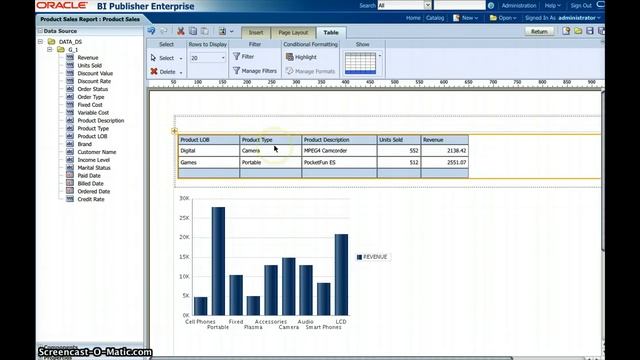The image size is (640, 360).
Task: Click the tallest Portable chart bar
Action: 218,261
